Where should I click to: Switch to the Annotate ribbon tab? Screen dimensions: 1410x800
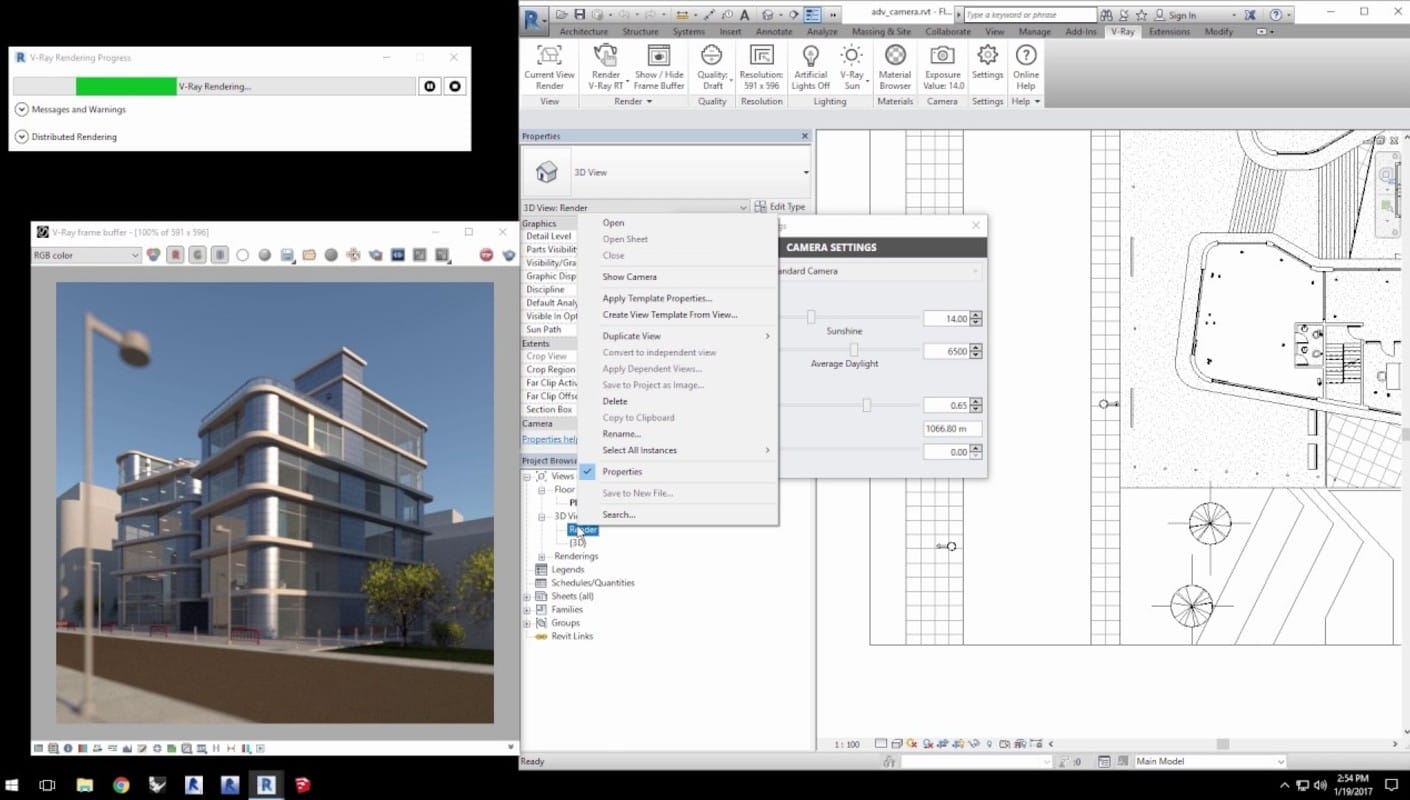pos(773,32)
